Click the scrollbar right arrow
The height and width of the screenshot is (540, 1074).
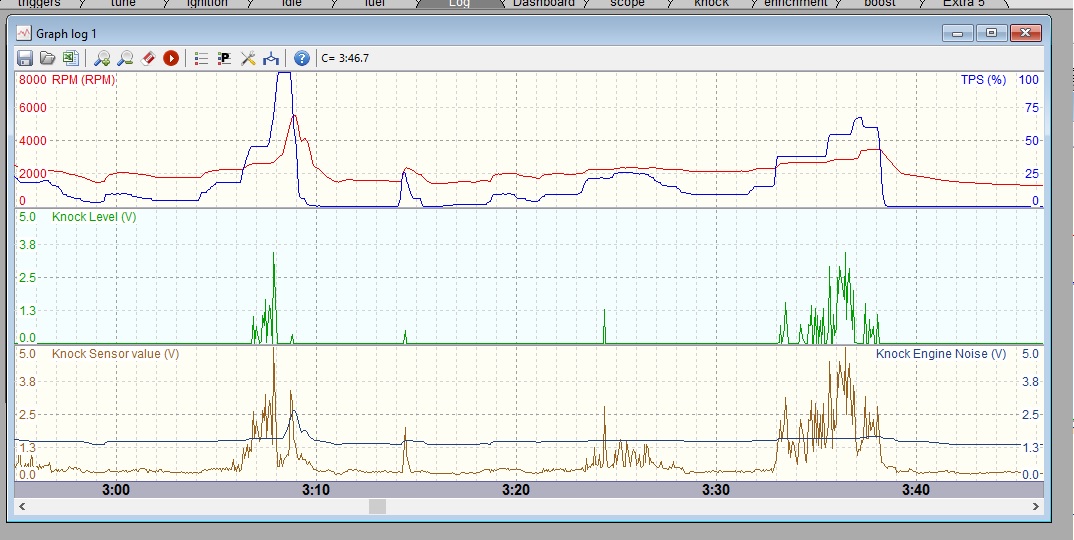tap(1034, 507)
